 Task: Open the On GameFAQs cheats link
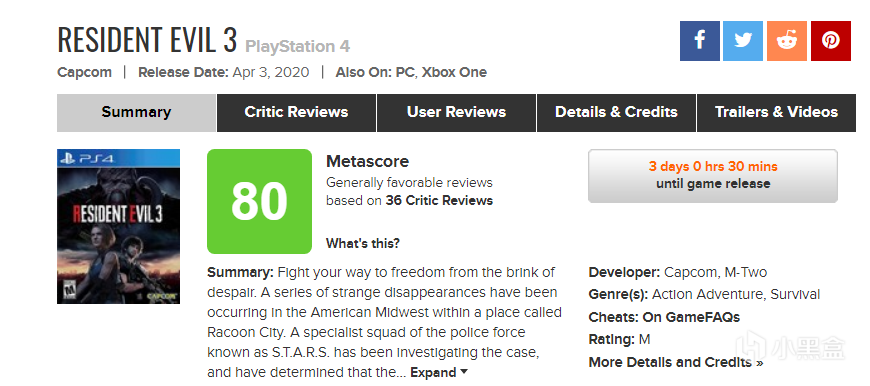(x=691, y=317)
